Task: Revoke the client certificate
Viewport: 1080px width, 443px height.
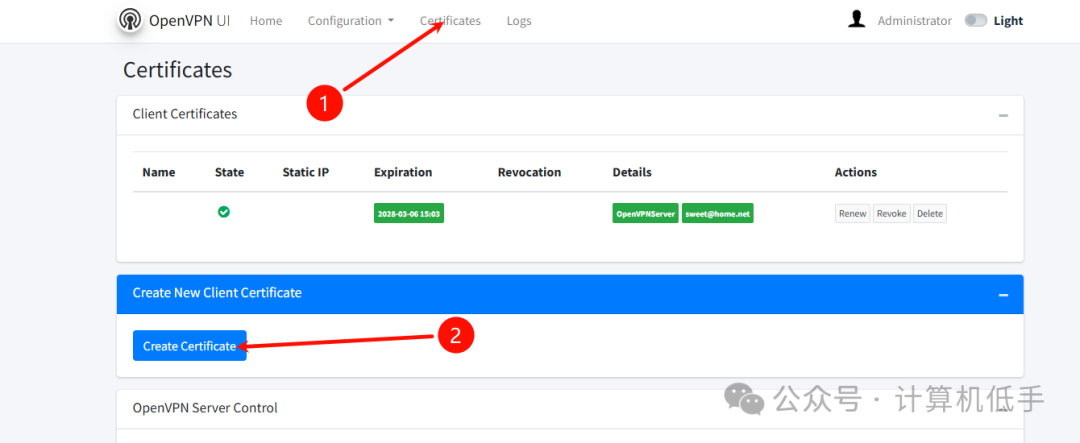Action: point(892,214)
